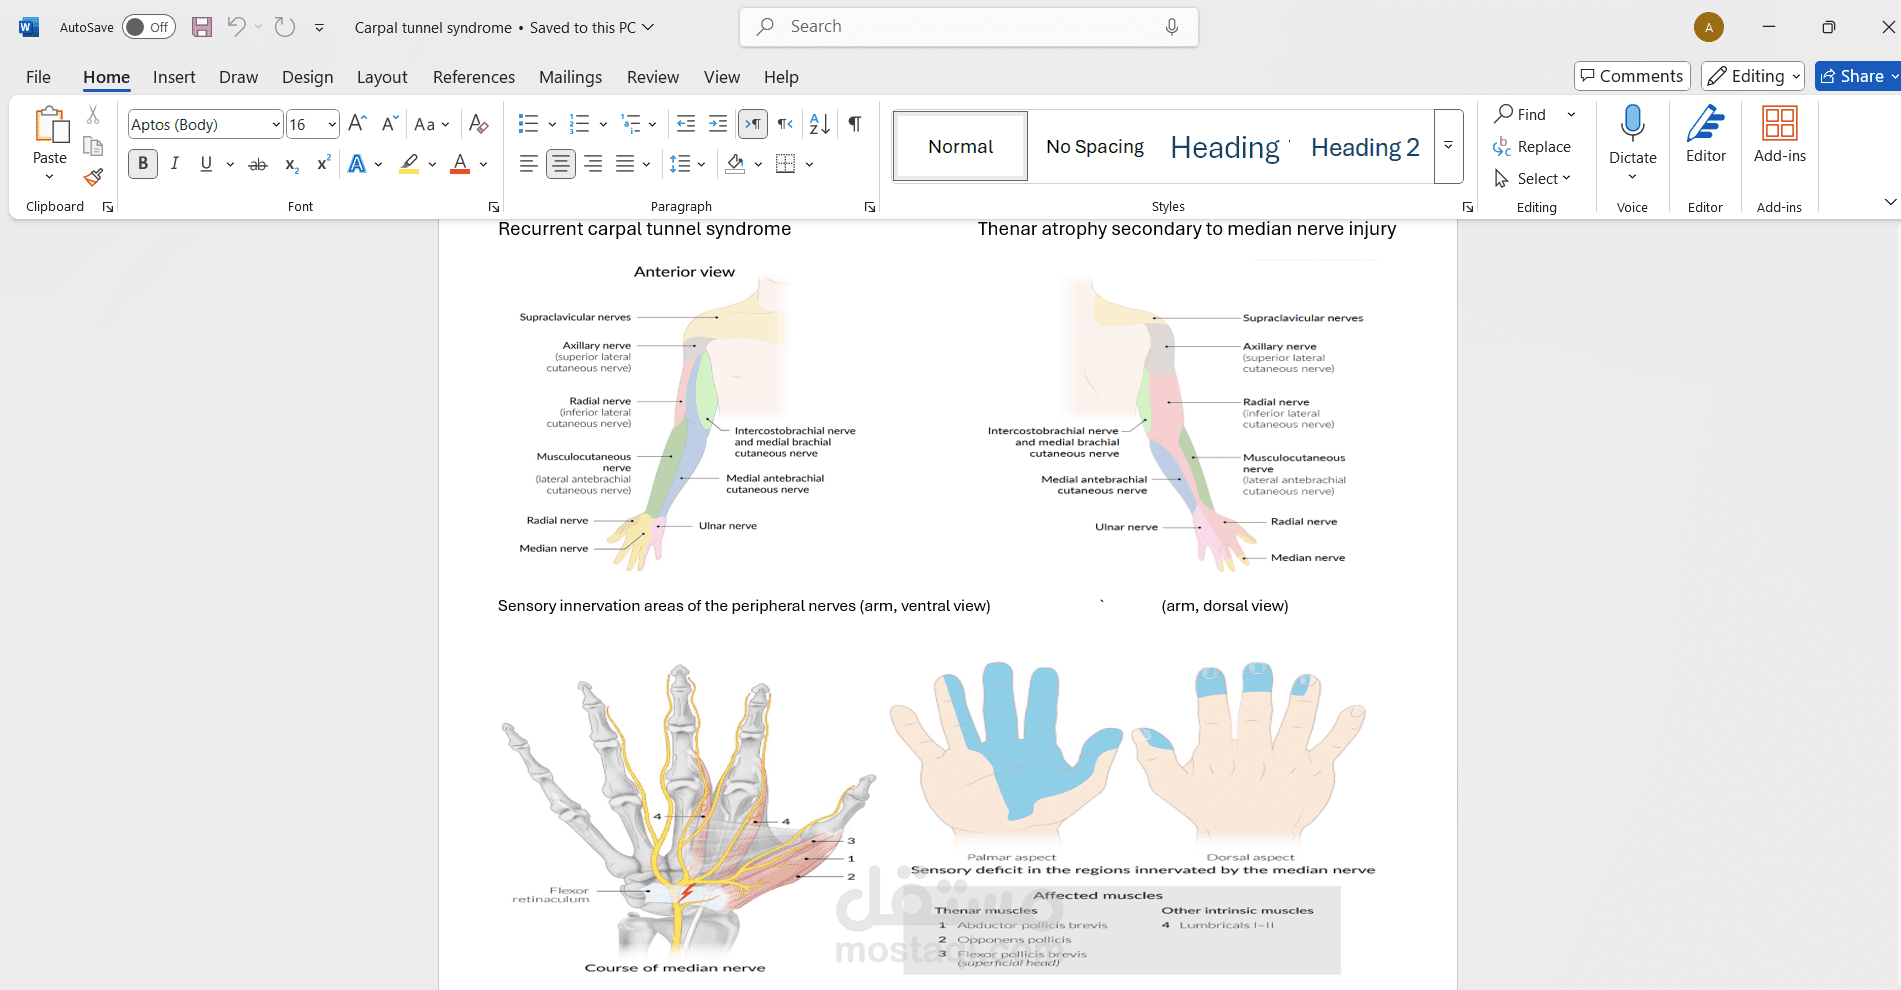Screen dimensions: 1901x990
Task: Increase paragraph indent
Action: [x=718, y=124]
